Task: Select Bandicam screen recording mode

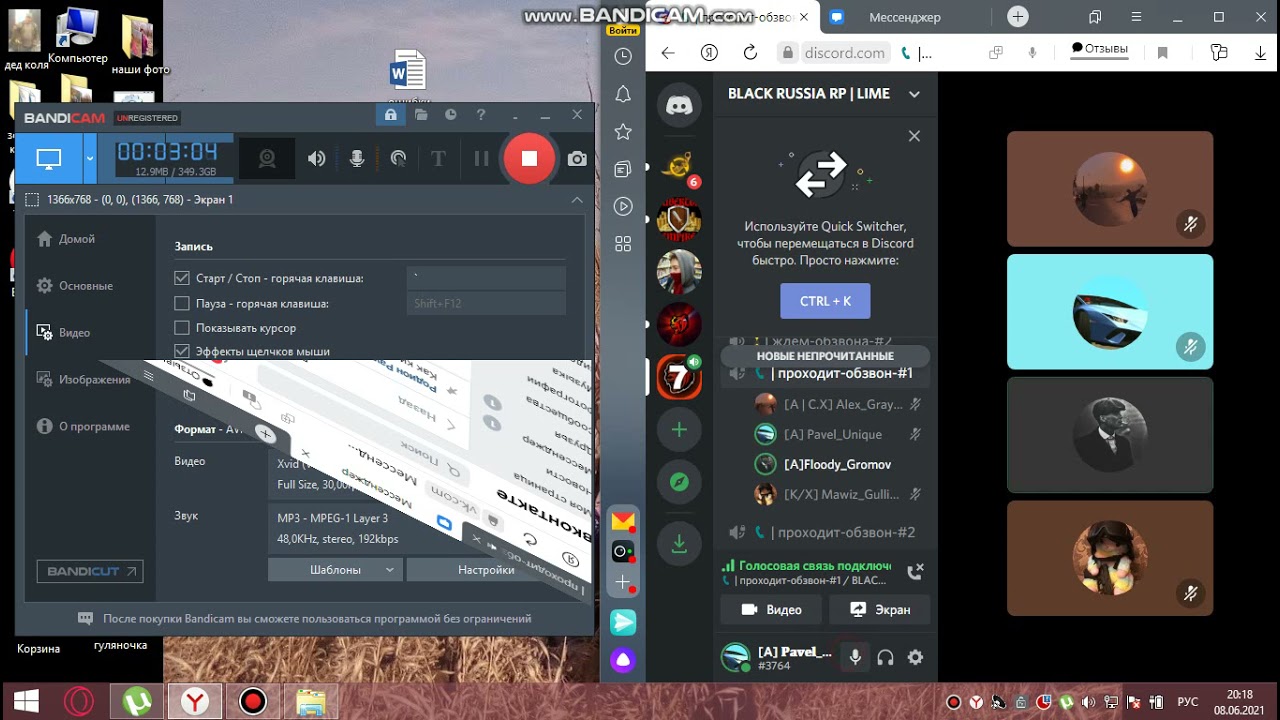Action: 49,158
